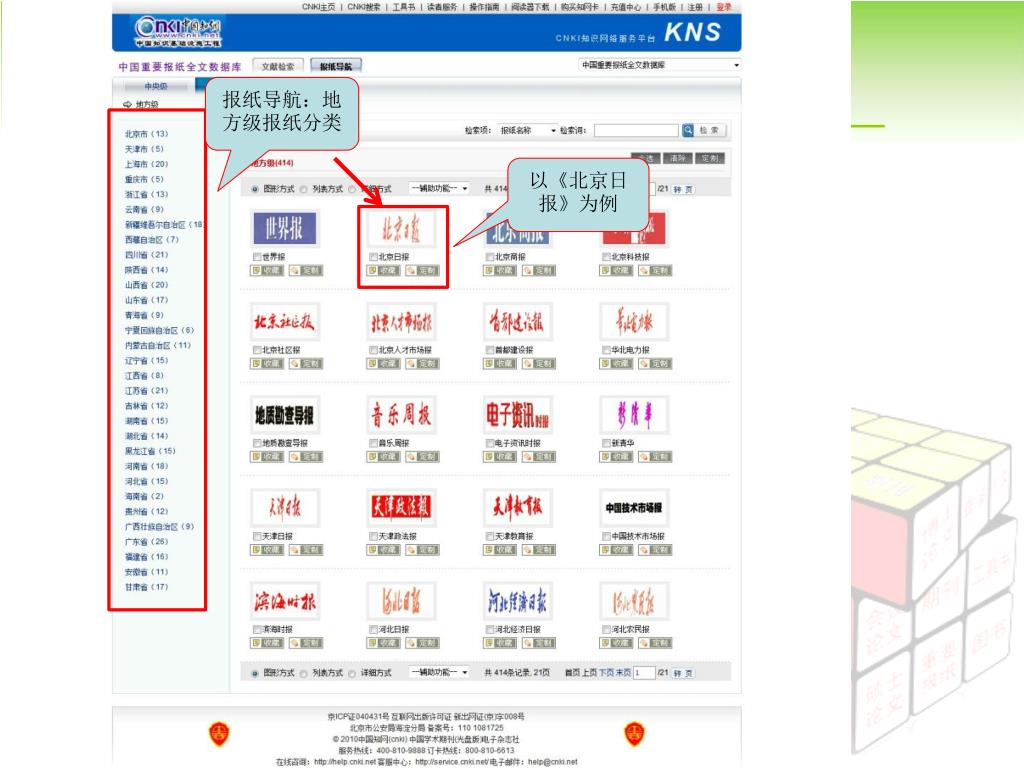This screenshot has height=768, width=1024.
Task: Click the 定制 button under 新清华
Action: (x=655, y=456)
